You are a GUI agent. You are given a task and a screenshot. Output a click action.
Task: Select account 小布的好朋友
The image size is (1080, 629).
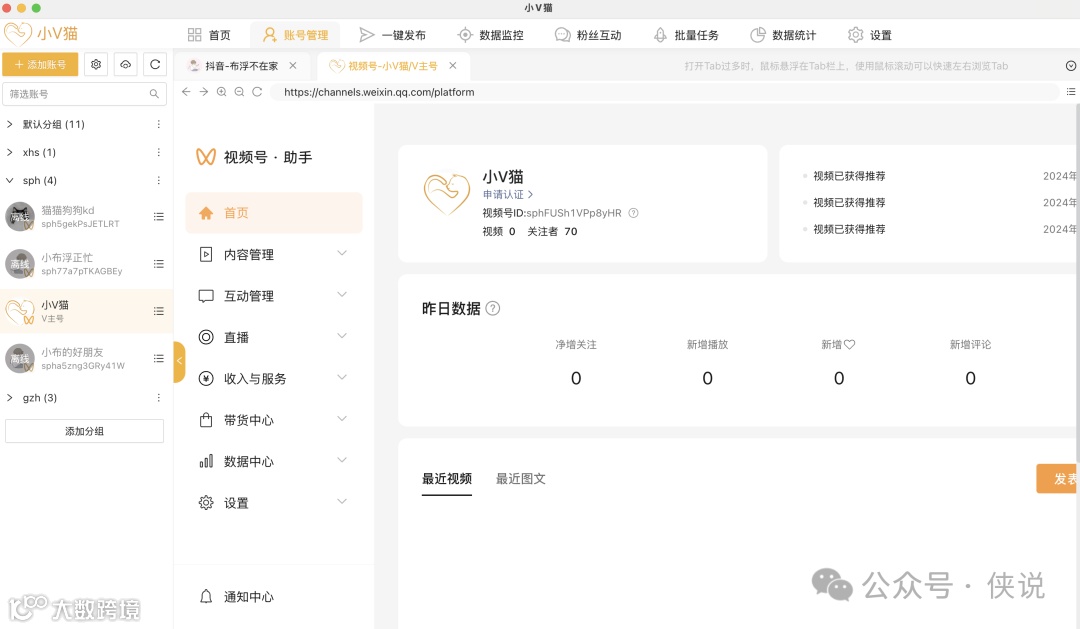coord(84,358)
